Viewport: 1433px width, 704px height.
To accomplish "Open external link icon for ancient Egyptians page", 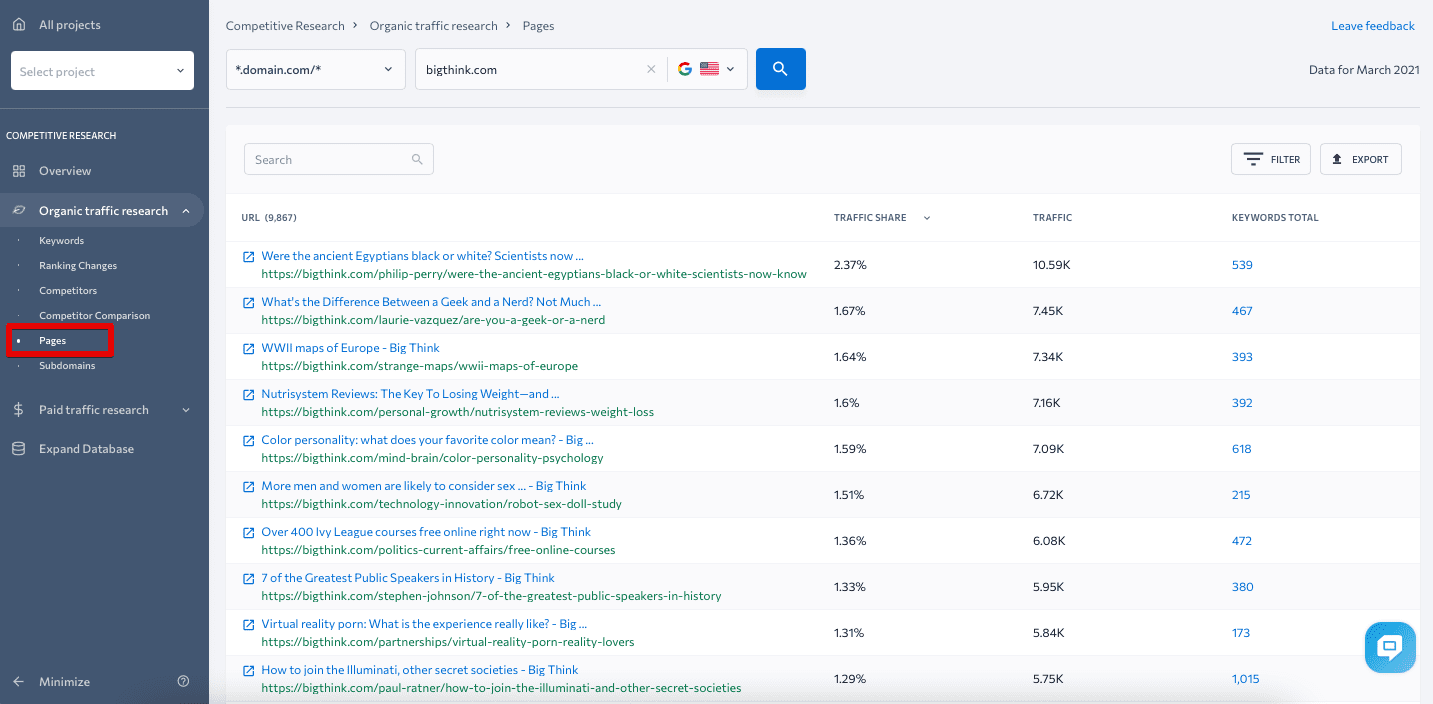I will coord(249,256).
